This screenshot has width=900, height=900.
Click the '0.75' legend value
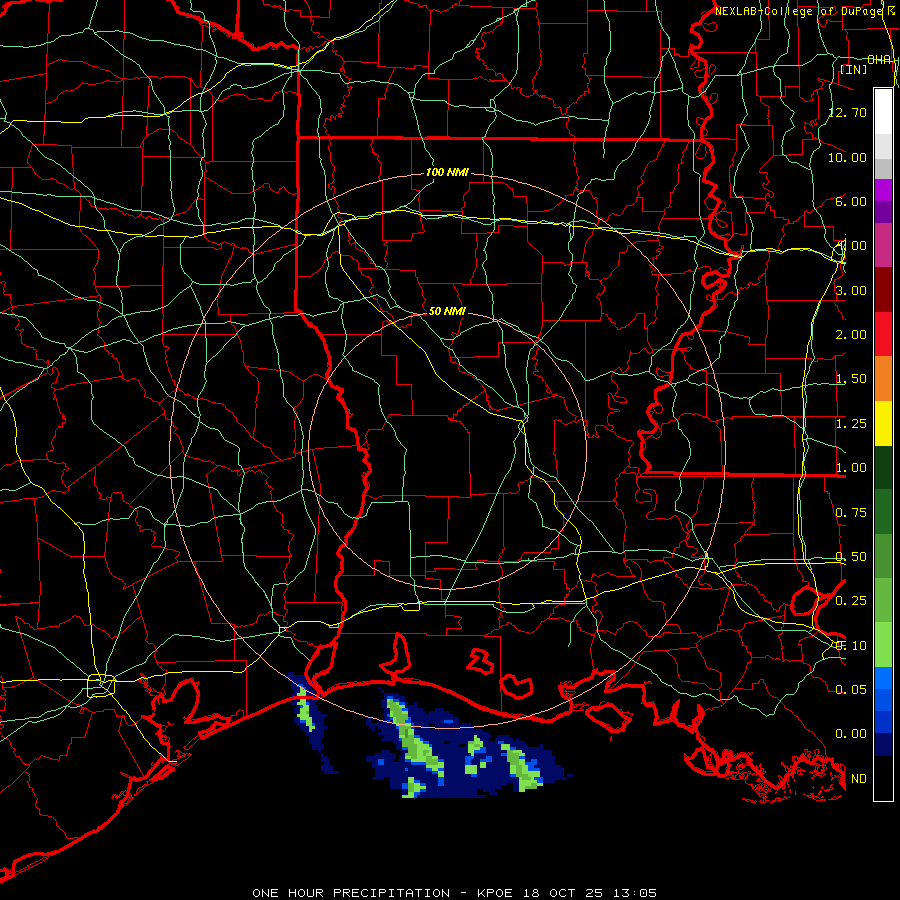tap(851, 513)
